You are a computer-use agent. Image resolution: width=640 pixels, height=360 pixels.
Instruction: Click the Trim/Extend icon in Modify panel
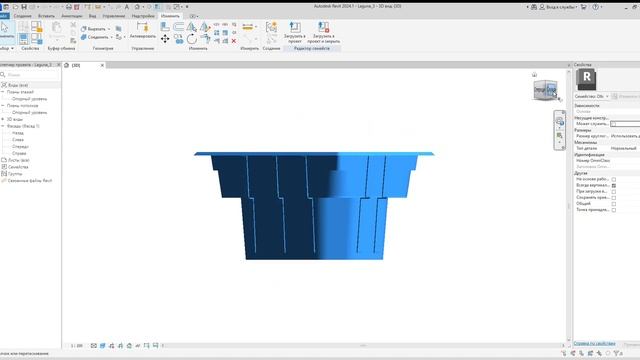click(x=205, y=39)
